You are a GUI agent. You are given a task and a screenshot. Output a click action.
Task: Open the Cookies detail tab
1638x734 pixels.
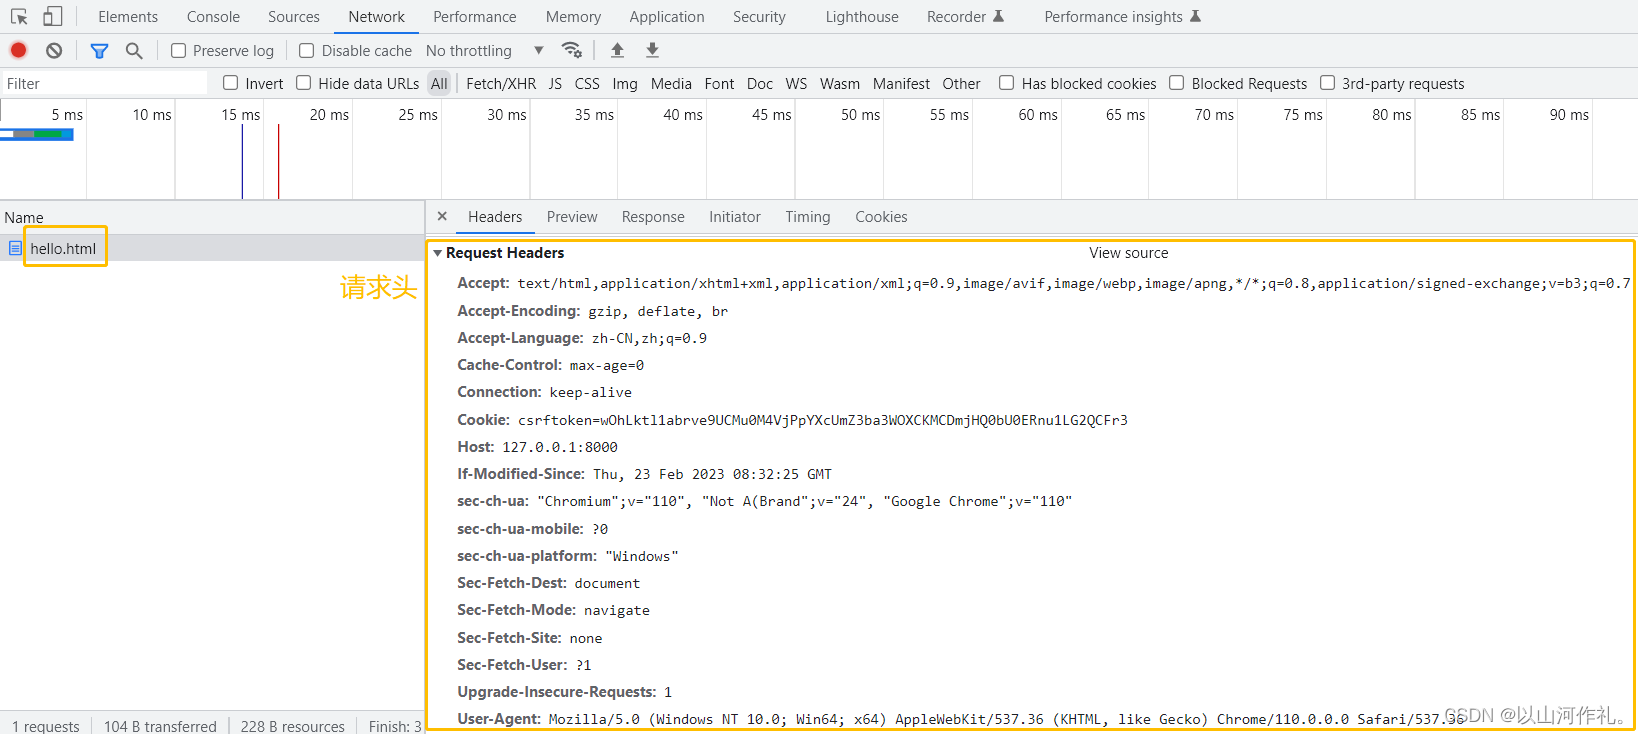881,217
